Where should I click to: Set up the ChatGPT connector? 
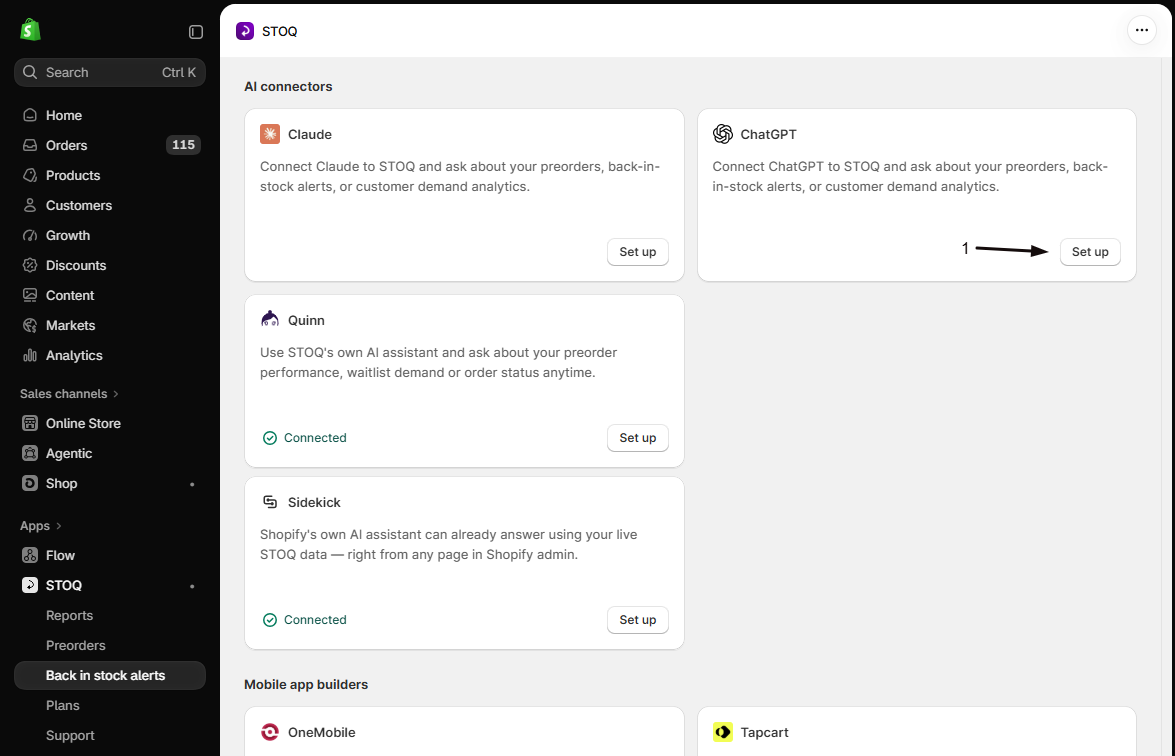click(x=1090, y=252)
